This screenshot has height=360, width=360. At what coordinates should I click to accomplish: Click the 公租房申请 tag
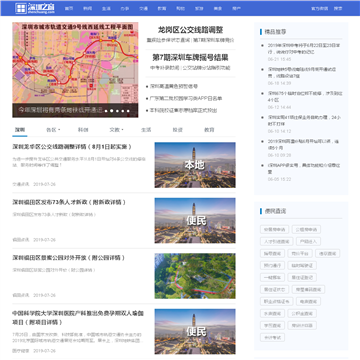click(x=306, y=229)
